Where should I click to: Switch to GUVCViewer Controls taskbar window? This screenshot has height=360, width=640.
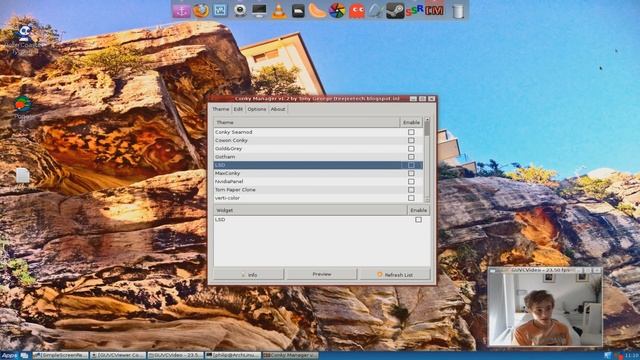[x=118, y=356]
